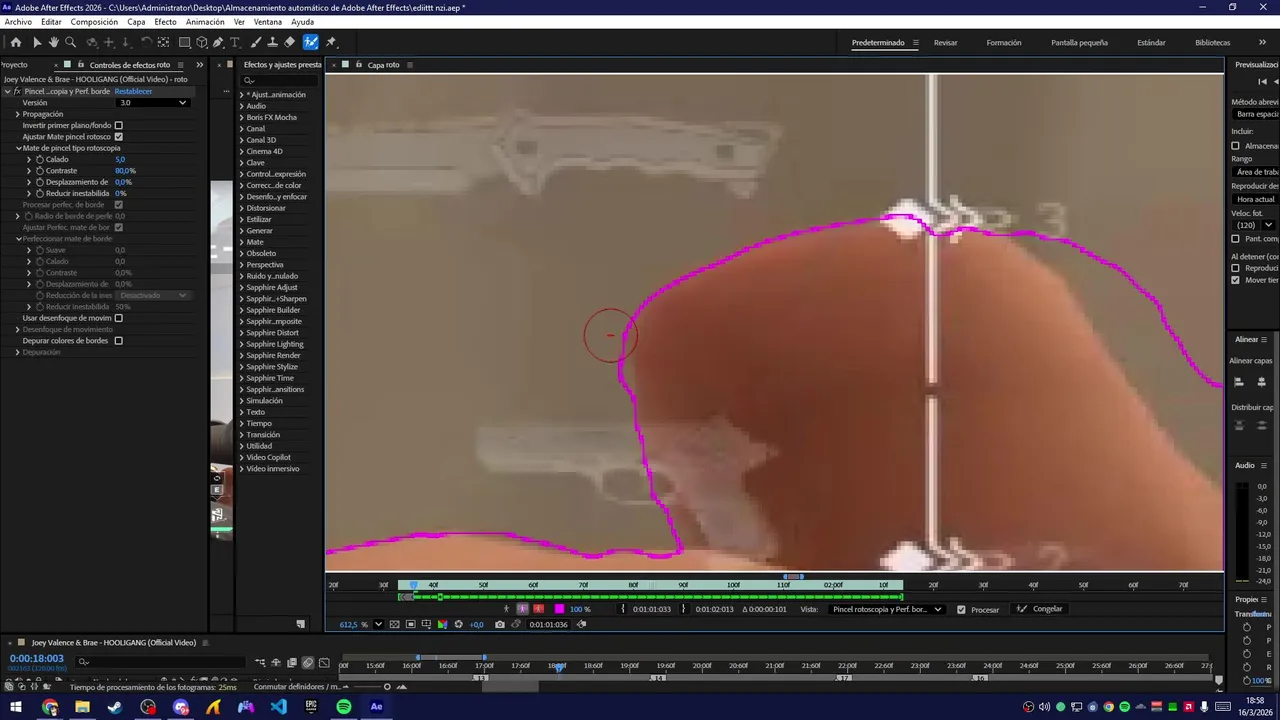Uncheck Ajustar Mate pincel rotoscopia
This screenshot has width=1280, height=720.
118,136
